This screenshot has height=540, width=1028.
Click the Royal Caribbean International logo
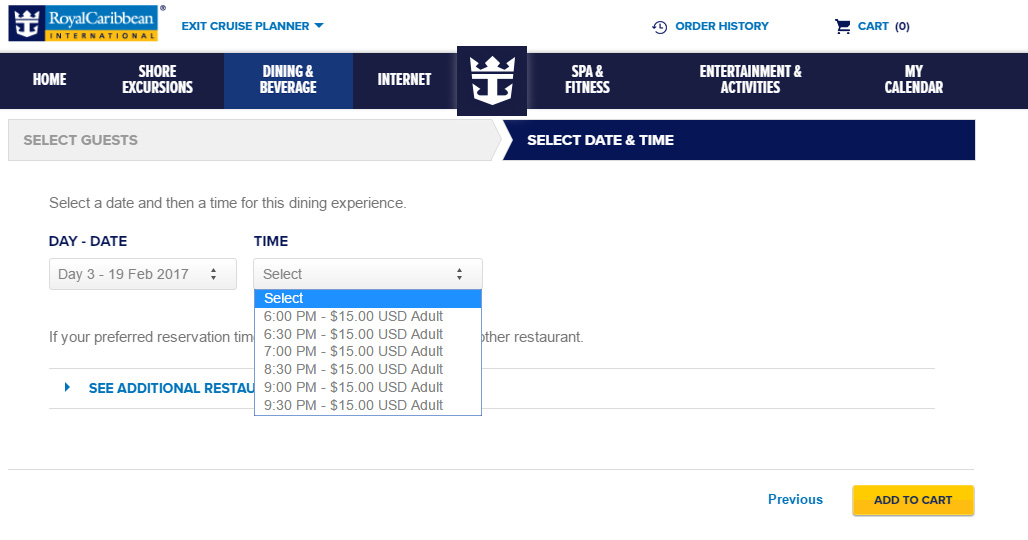[83, 24]
